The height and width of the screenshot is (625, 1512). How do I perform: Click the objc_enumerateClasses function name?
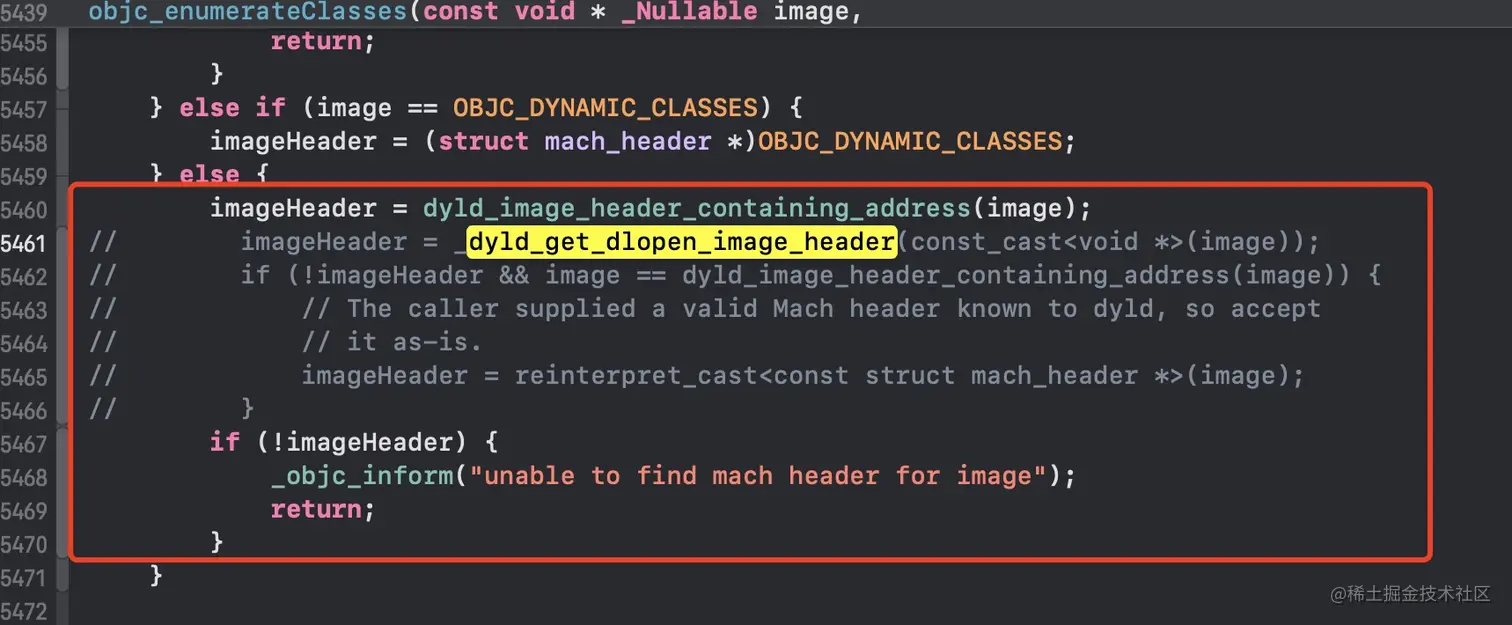246,12
